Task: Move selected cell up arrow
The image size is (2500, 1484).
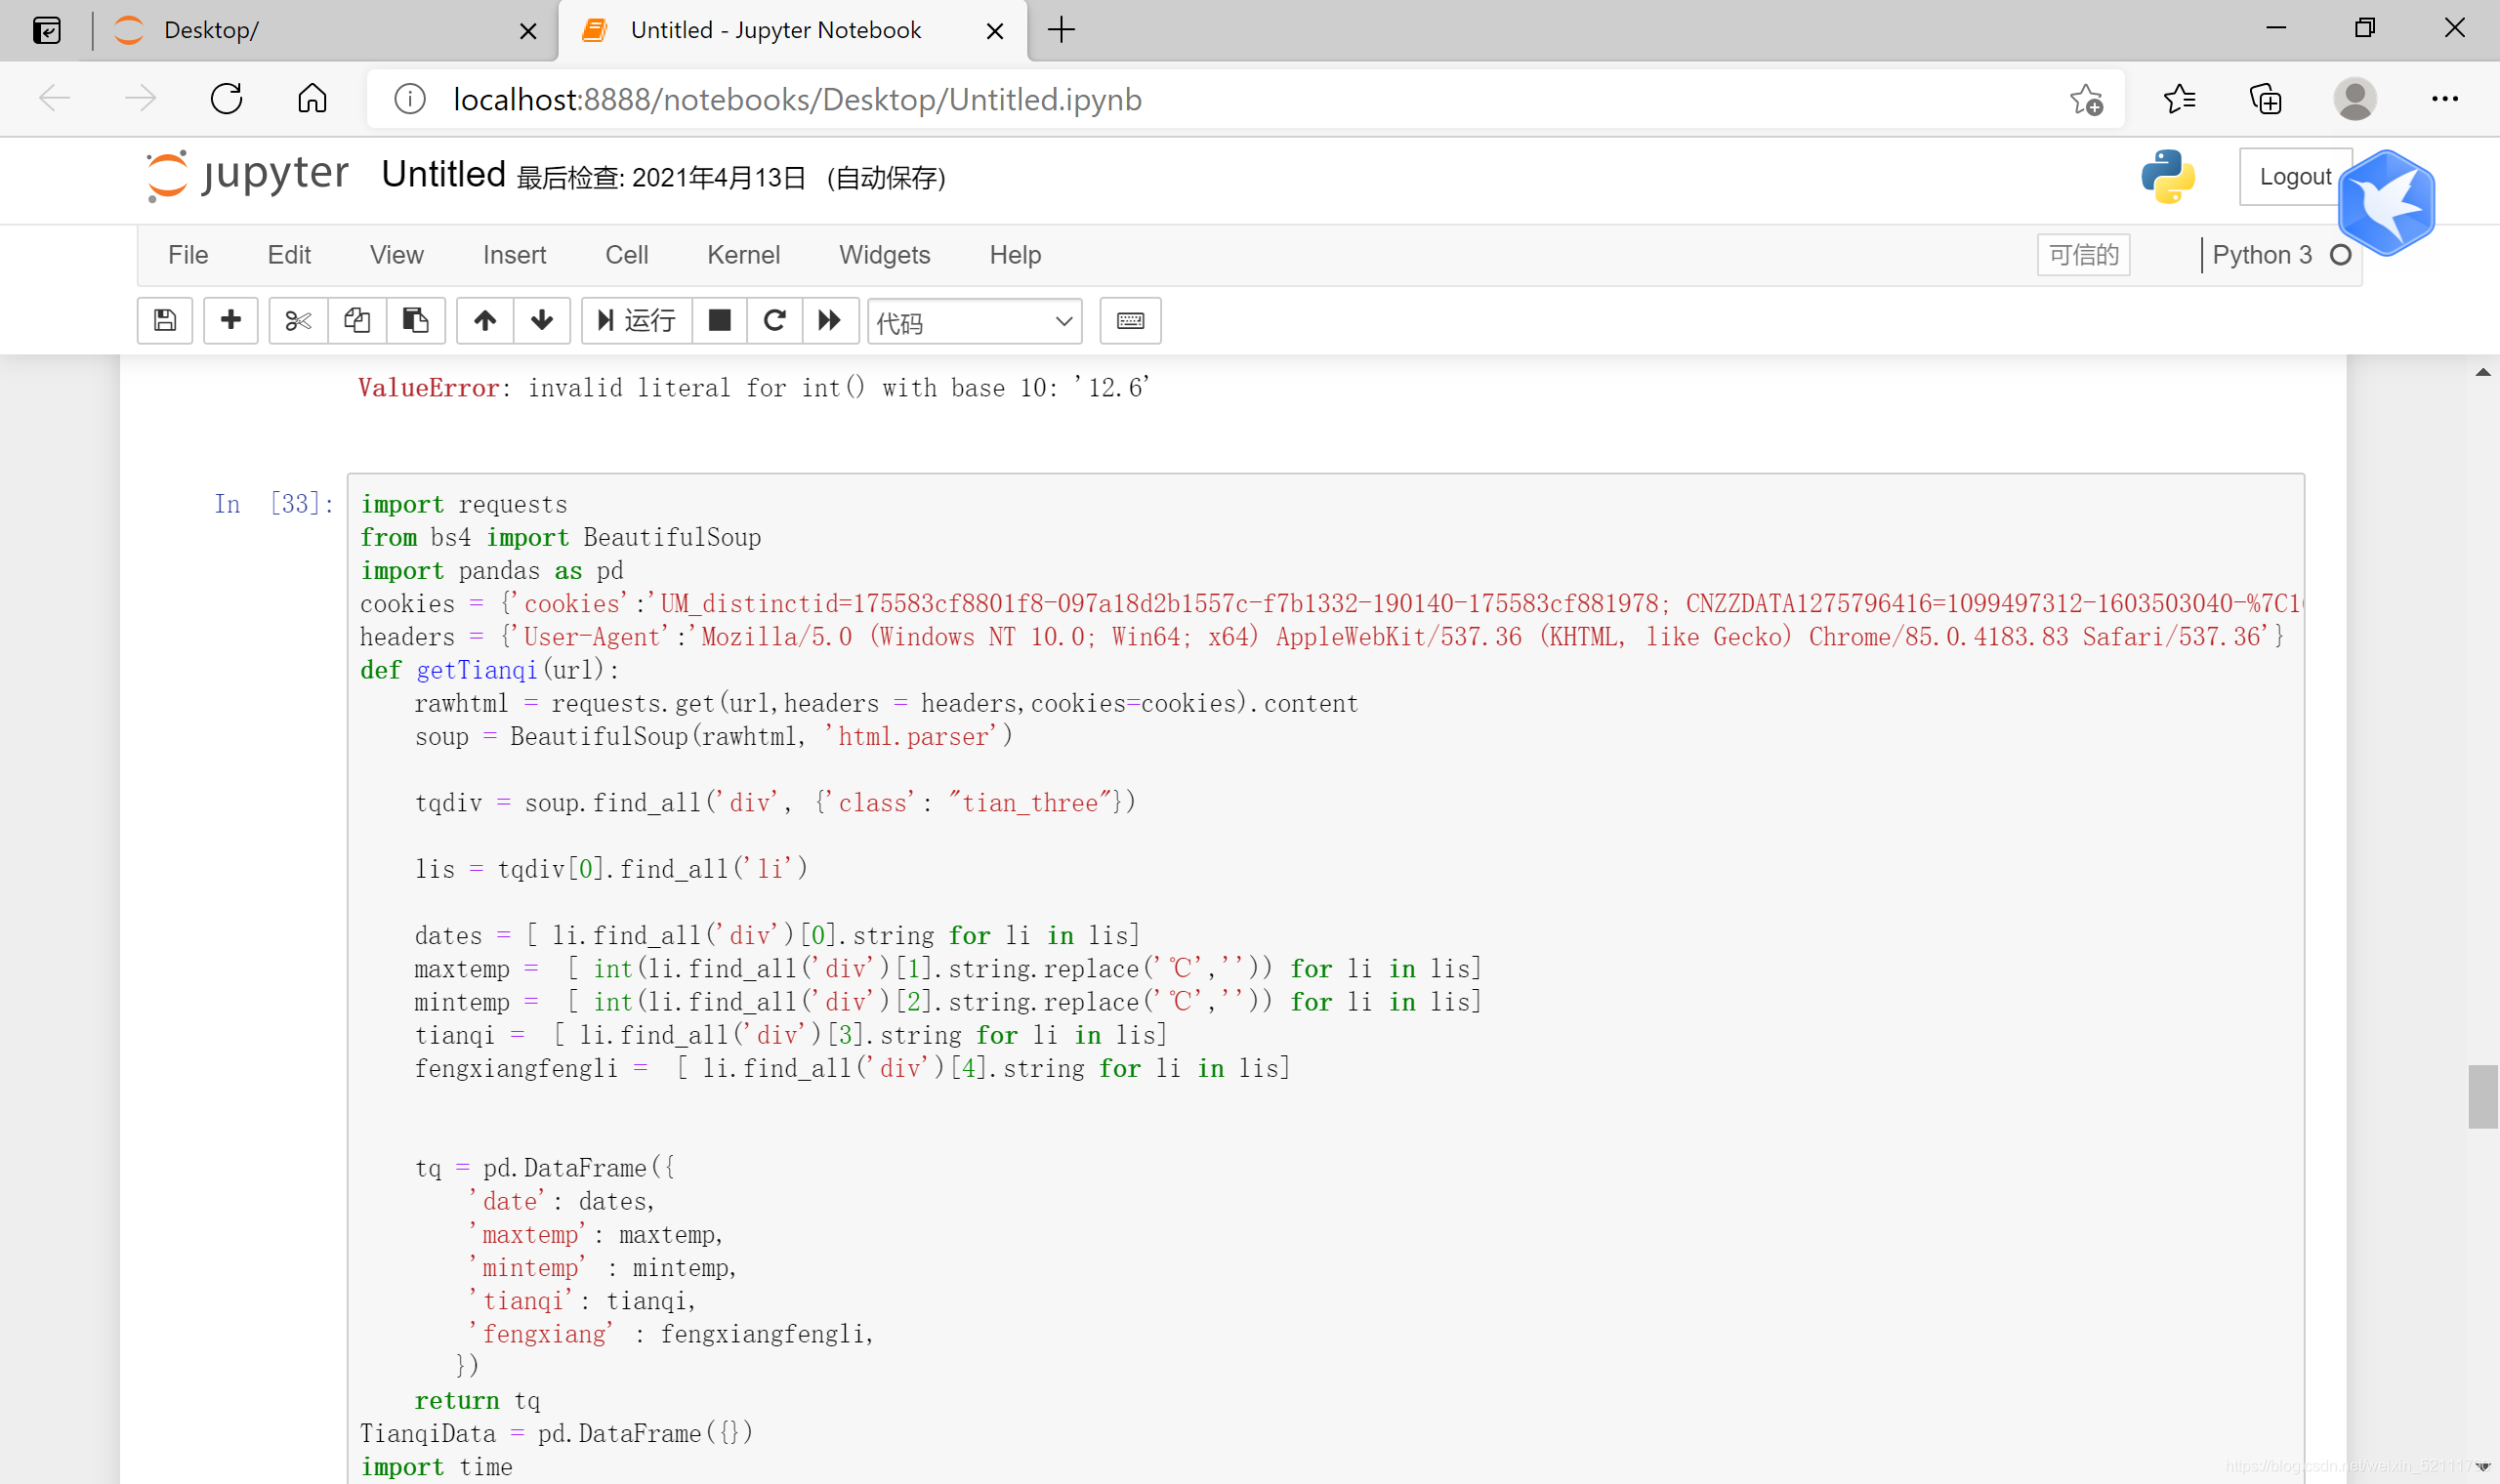Action: coord(485,320)
